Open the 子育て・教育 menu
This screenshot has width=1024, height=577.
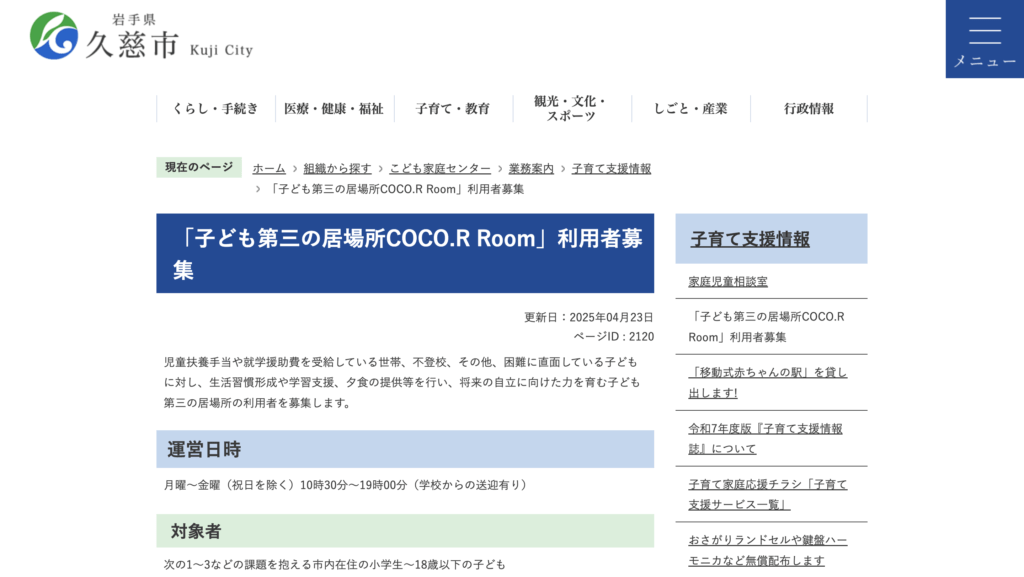pos(455,108)
